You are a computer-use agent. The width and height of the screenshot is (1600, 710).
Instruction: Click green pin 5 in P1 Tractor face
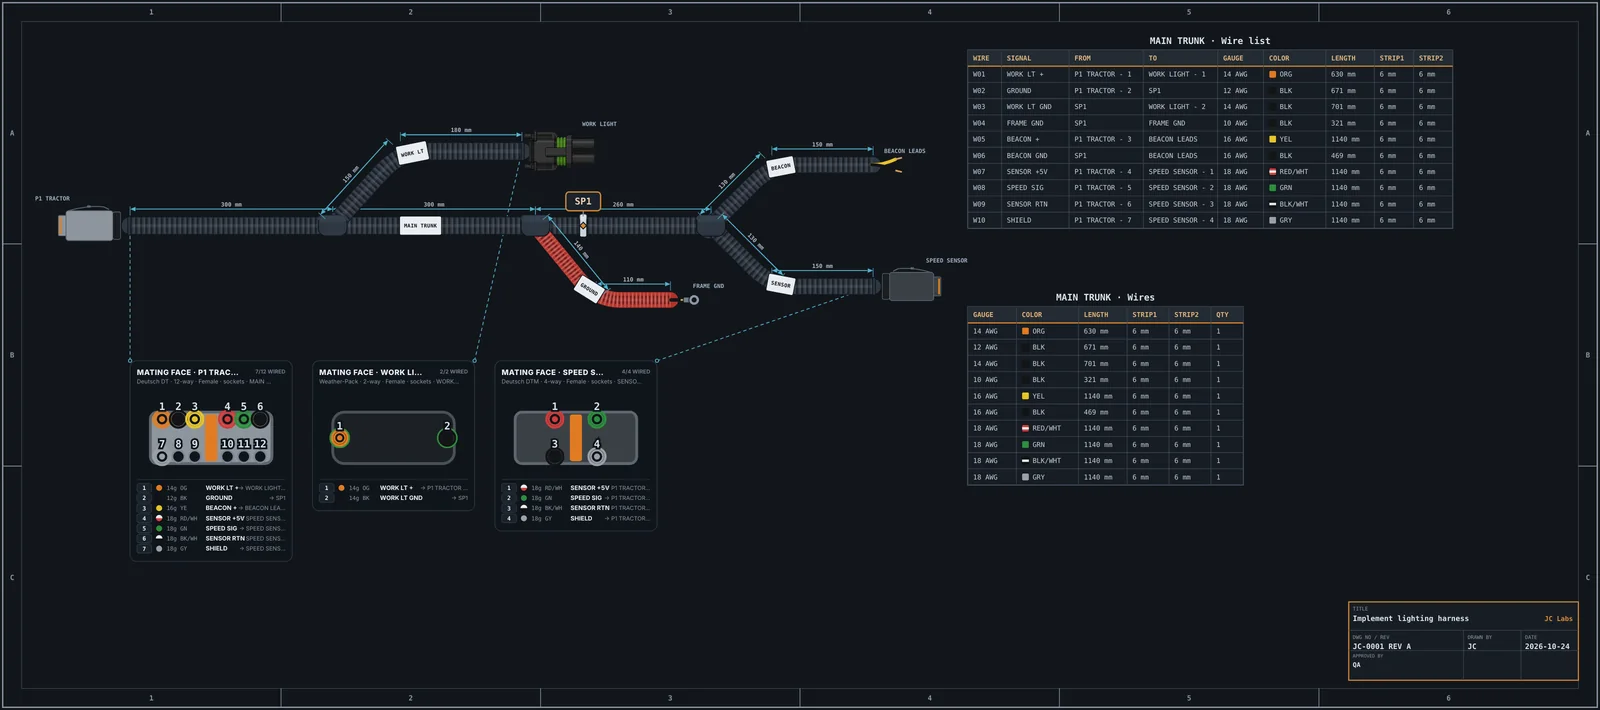click(x=243, y=419)
